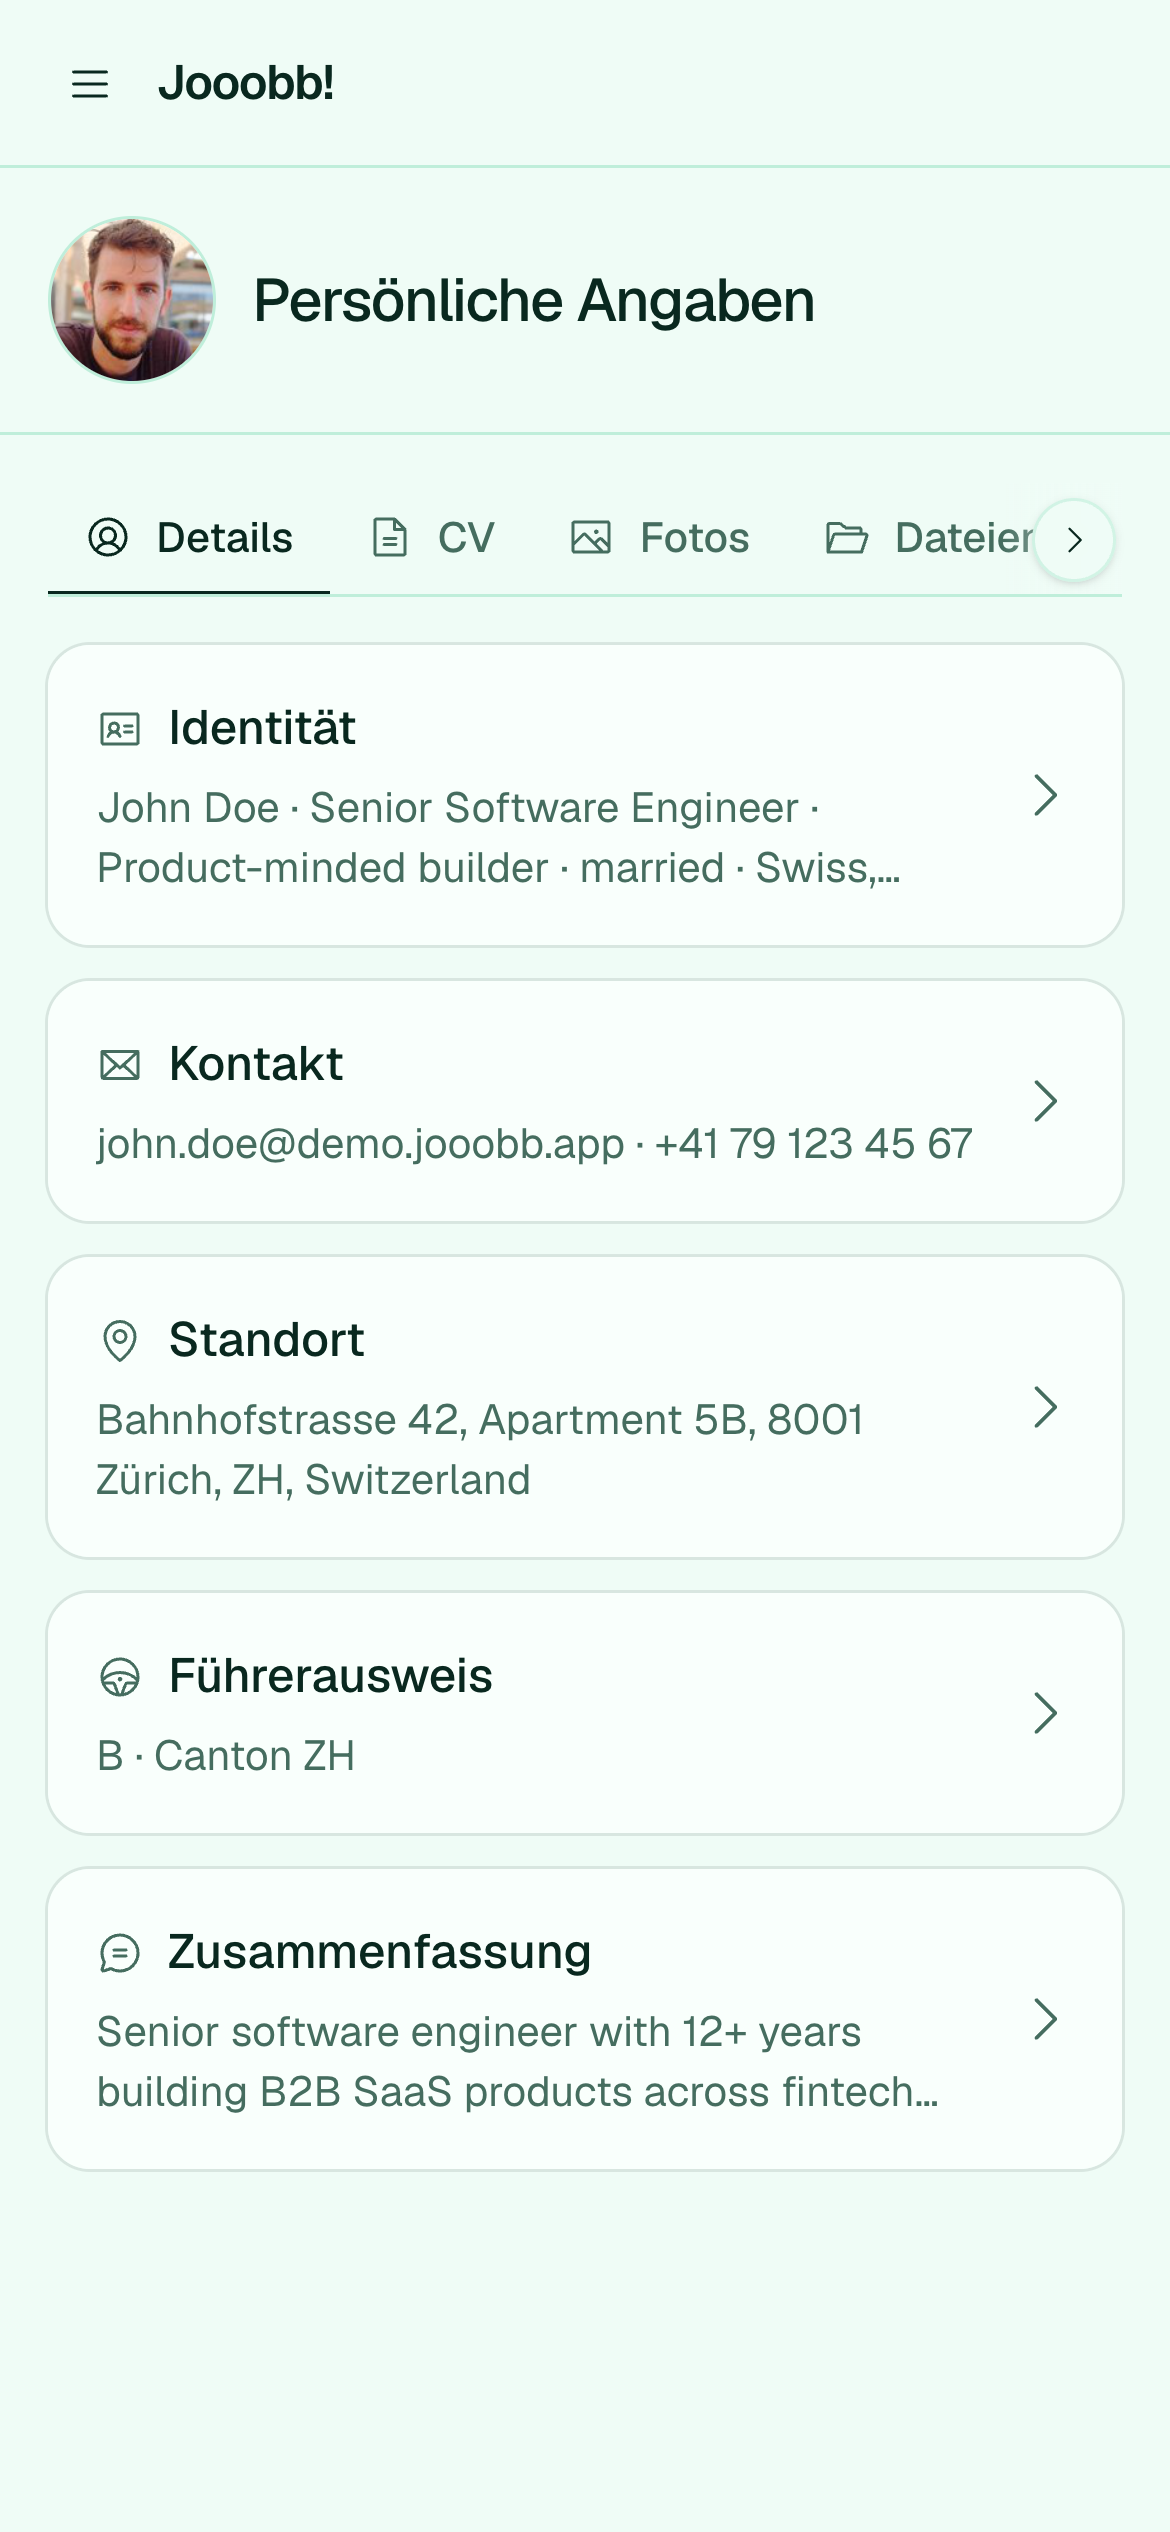Image resolution: width=1170 pixels, height=2532 pixels.
Task: Click the picture icon on the Fotos tab
Action: point(591,538)
